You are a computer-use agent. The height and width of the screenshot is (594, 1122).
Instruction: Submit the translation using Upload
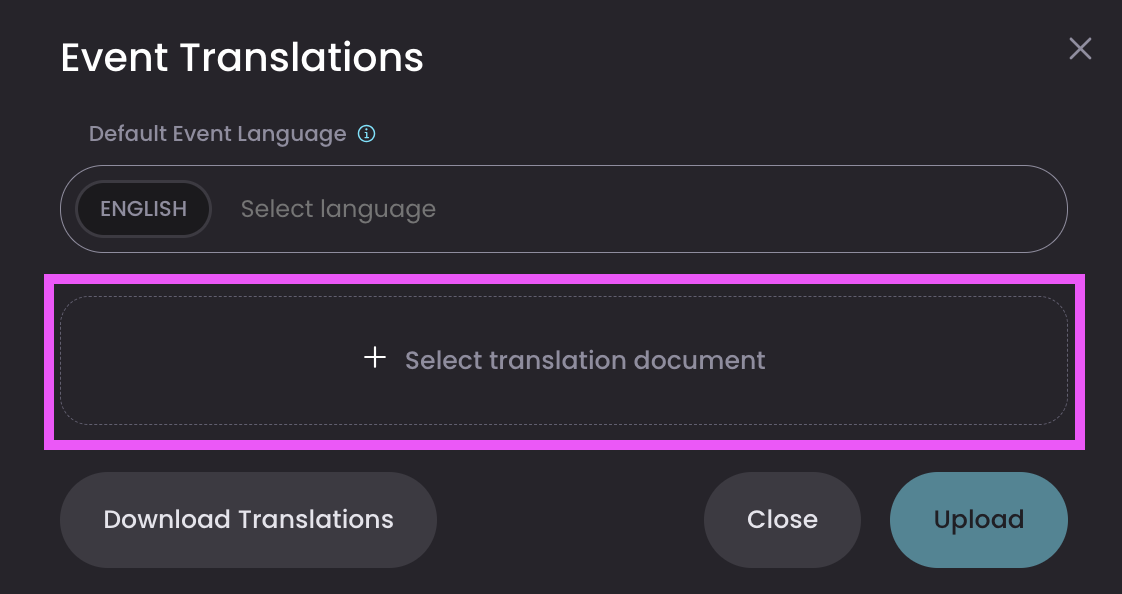(978, 520)
